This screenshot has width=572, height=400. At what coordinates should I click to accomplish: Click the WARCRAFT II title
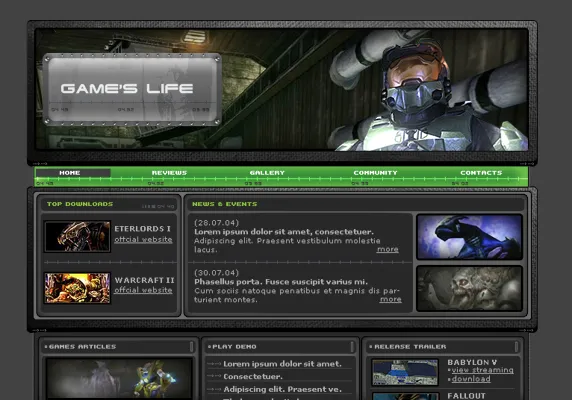tap(144, 280)
